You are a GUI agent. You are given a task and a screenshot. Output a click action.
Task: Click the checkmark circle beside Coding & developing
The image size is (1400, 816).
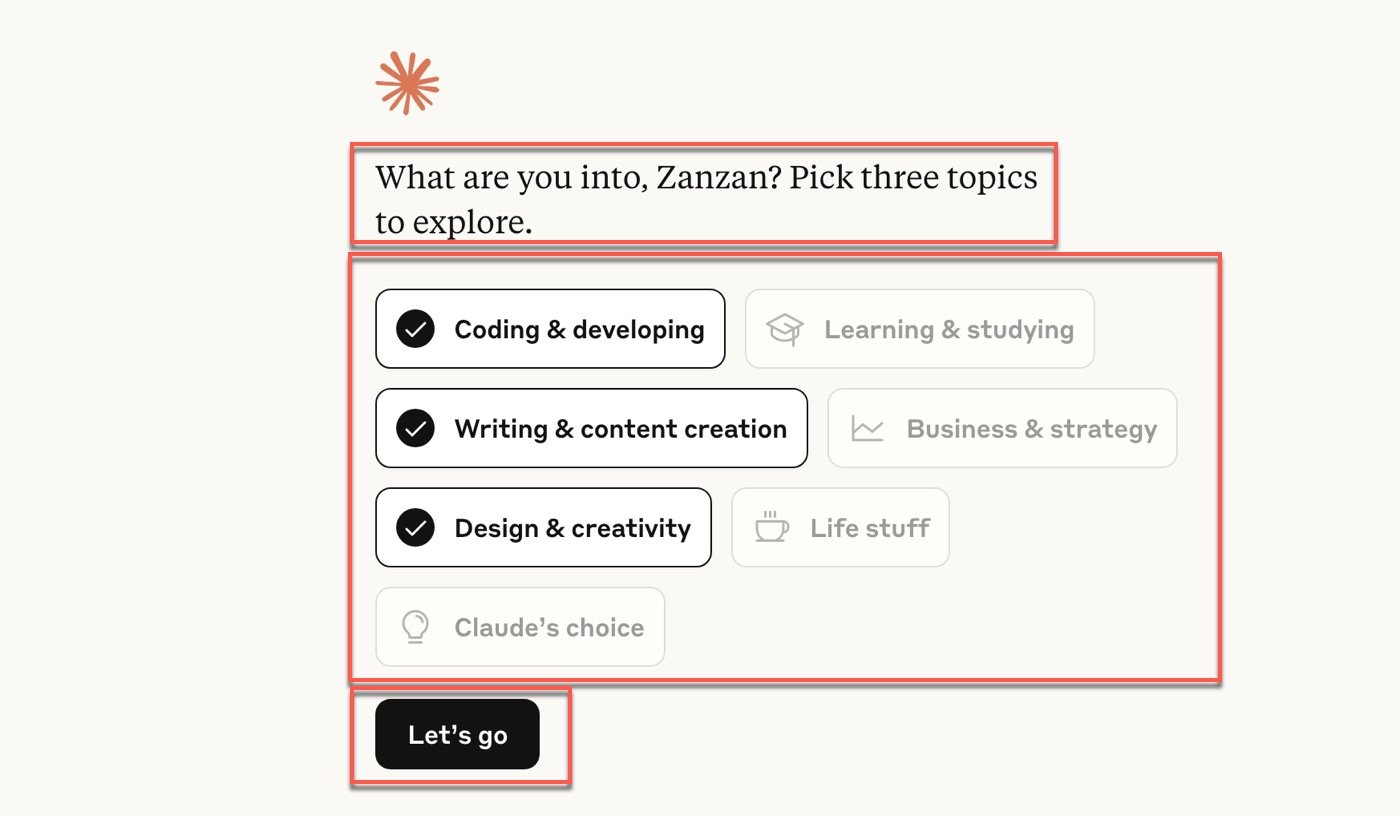coord(415,329)
